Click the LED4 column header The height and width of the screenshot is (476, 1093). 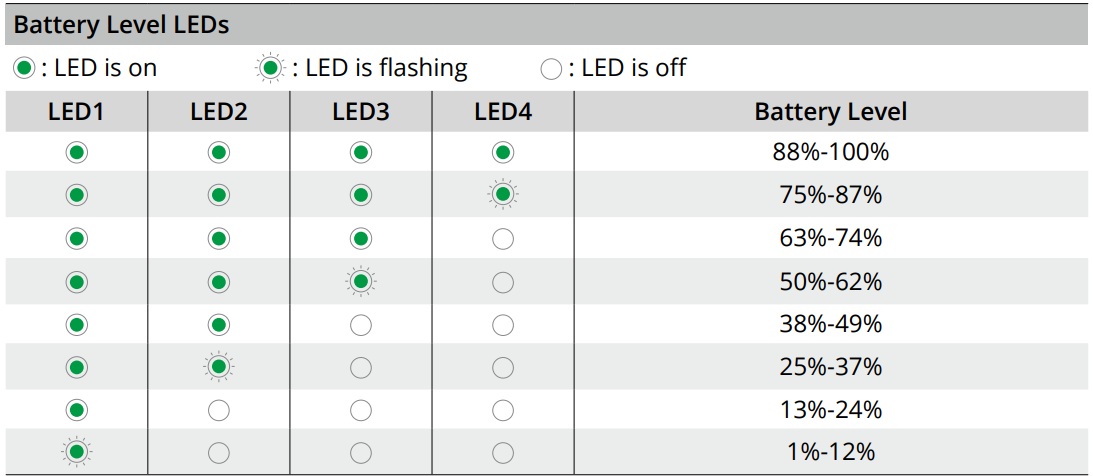tap(503, 111)
